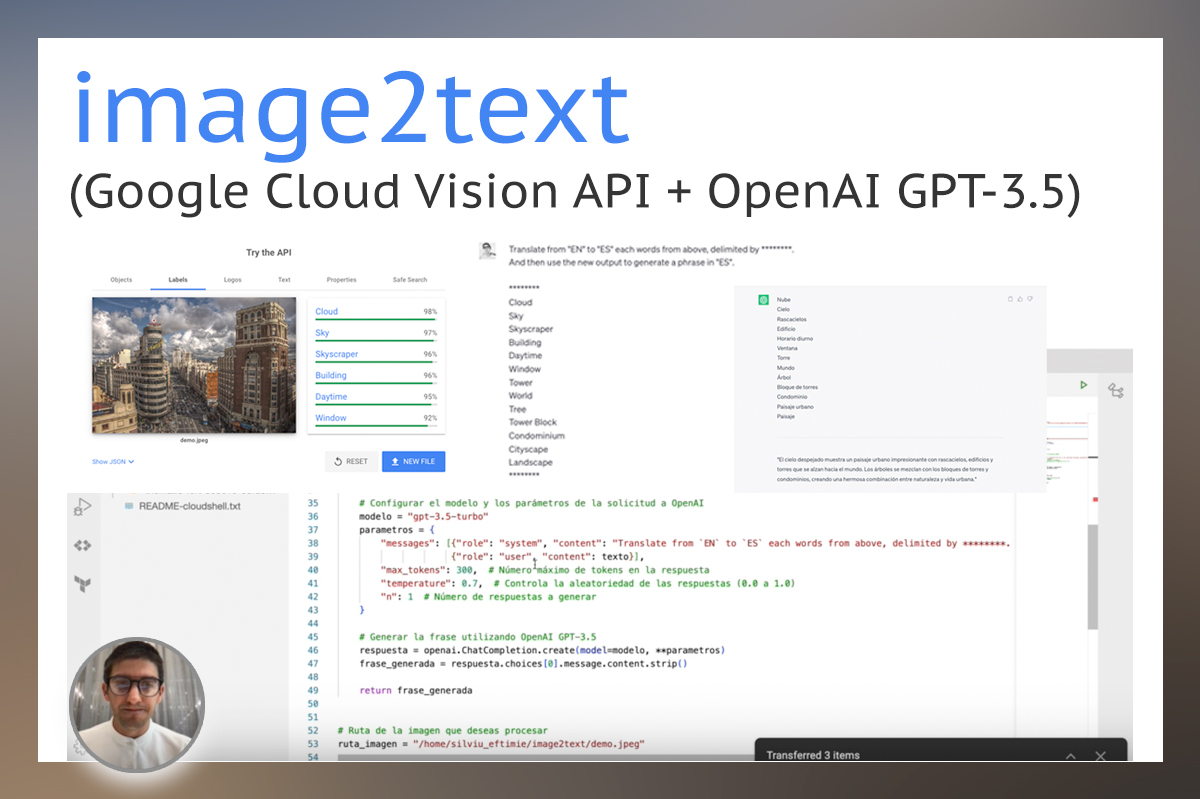The image size is (1200, 799).
Task: Click the Window 92% confidence bar
Action: tap(376, 426)
